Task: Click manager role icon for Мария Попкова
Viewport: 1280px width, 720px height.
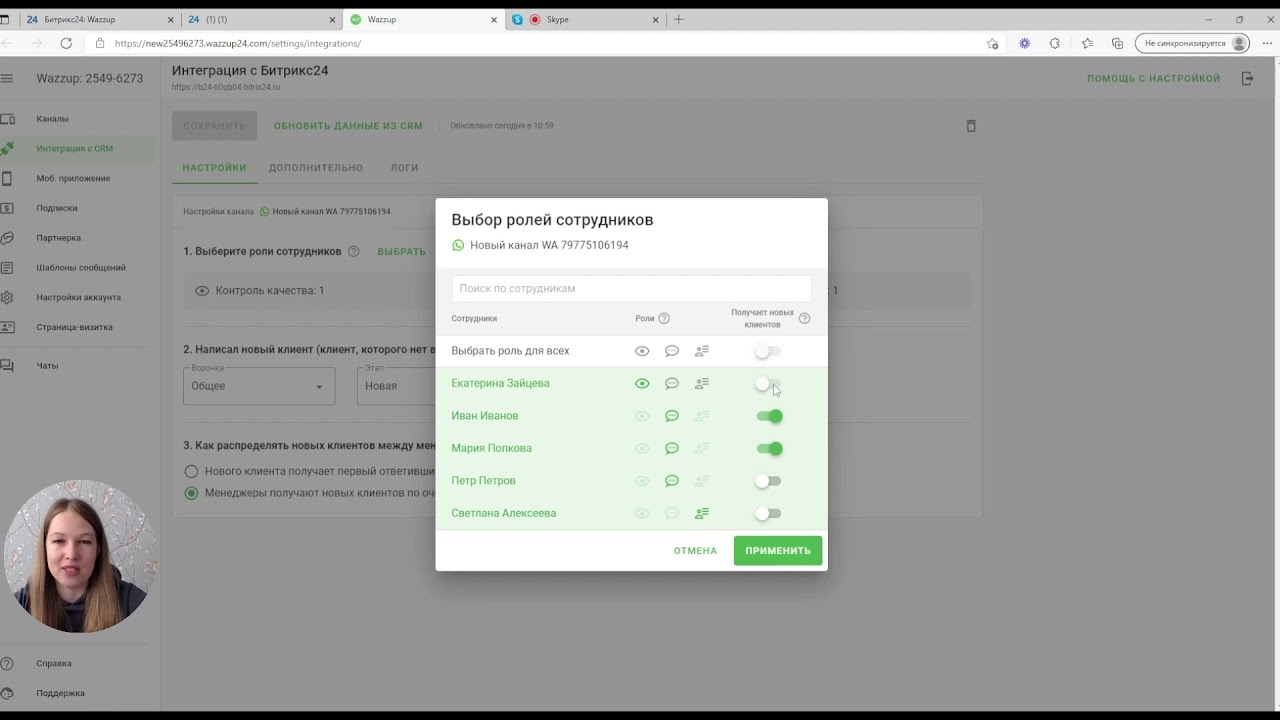Action: [702, 448]
